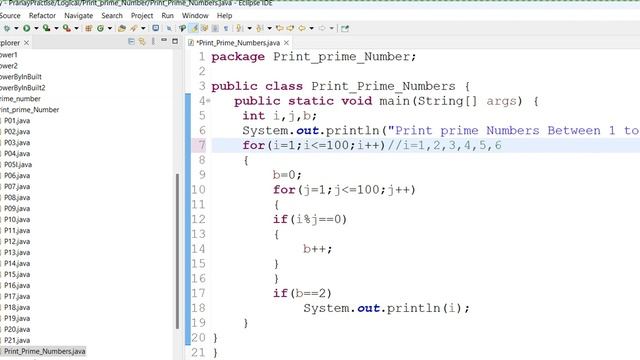
Task: Open the Refactor menu
Action: (42, 16)
